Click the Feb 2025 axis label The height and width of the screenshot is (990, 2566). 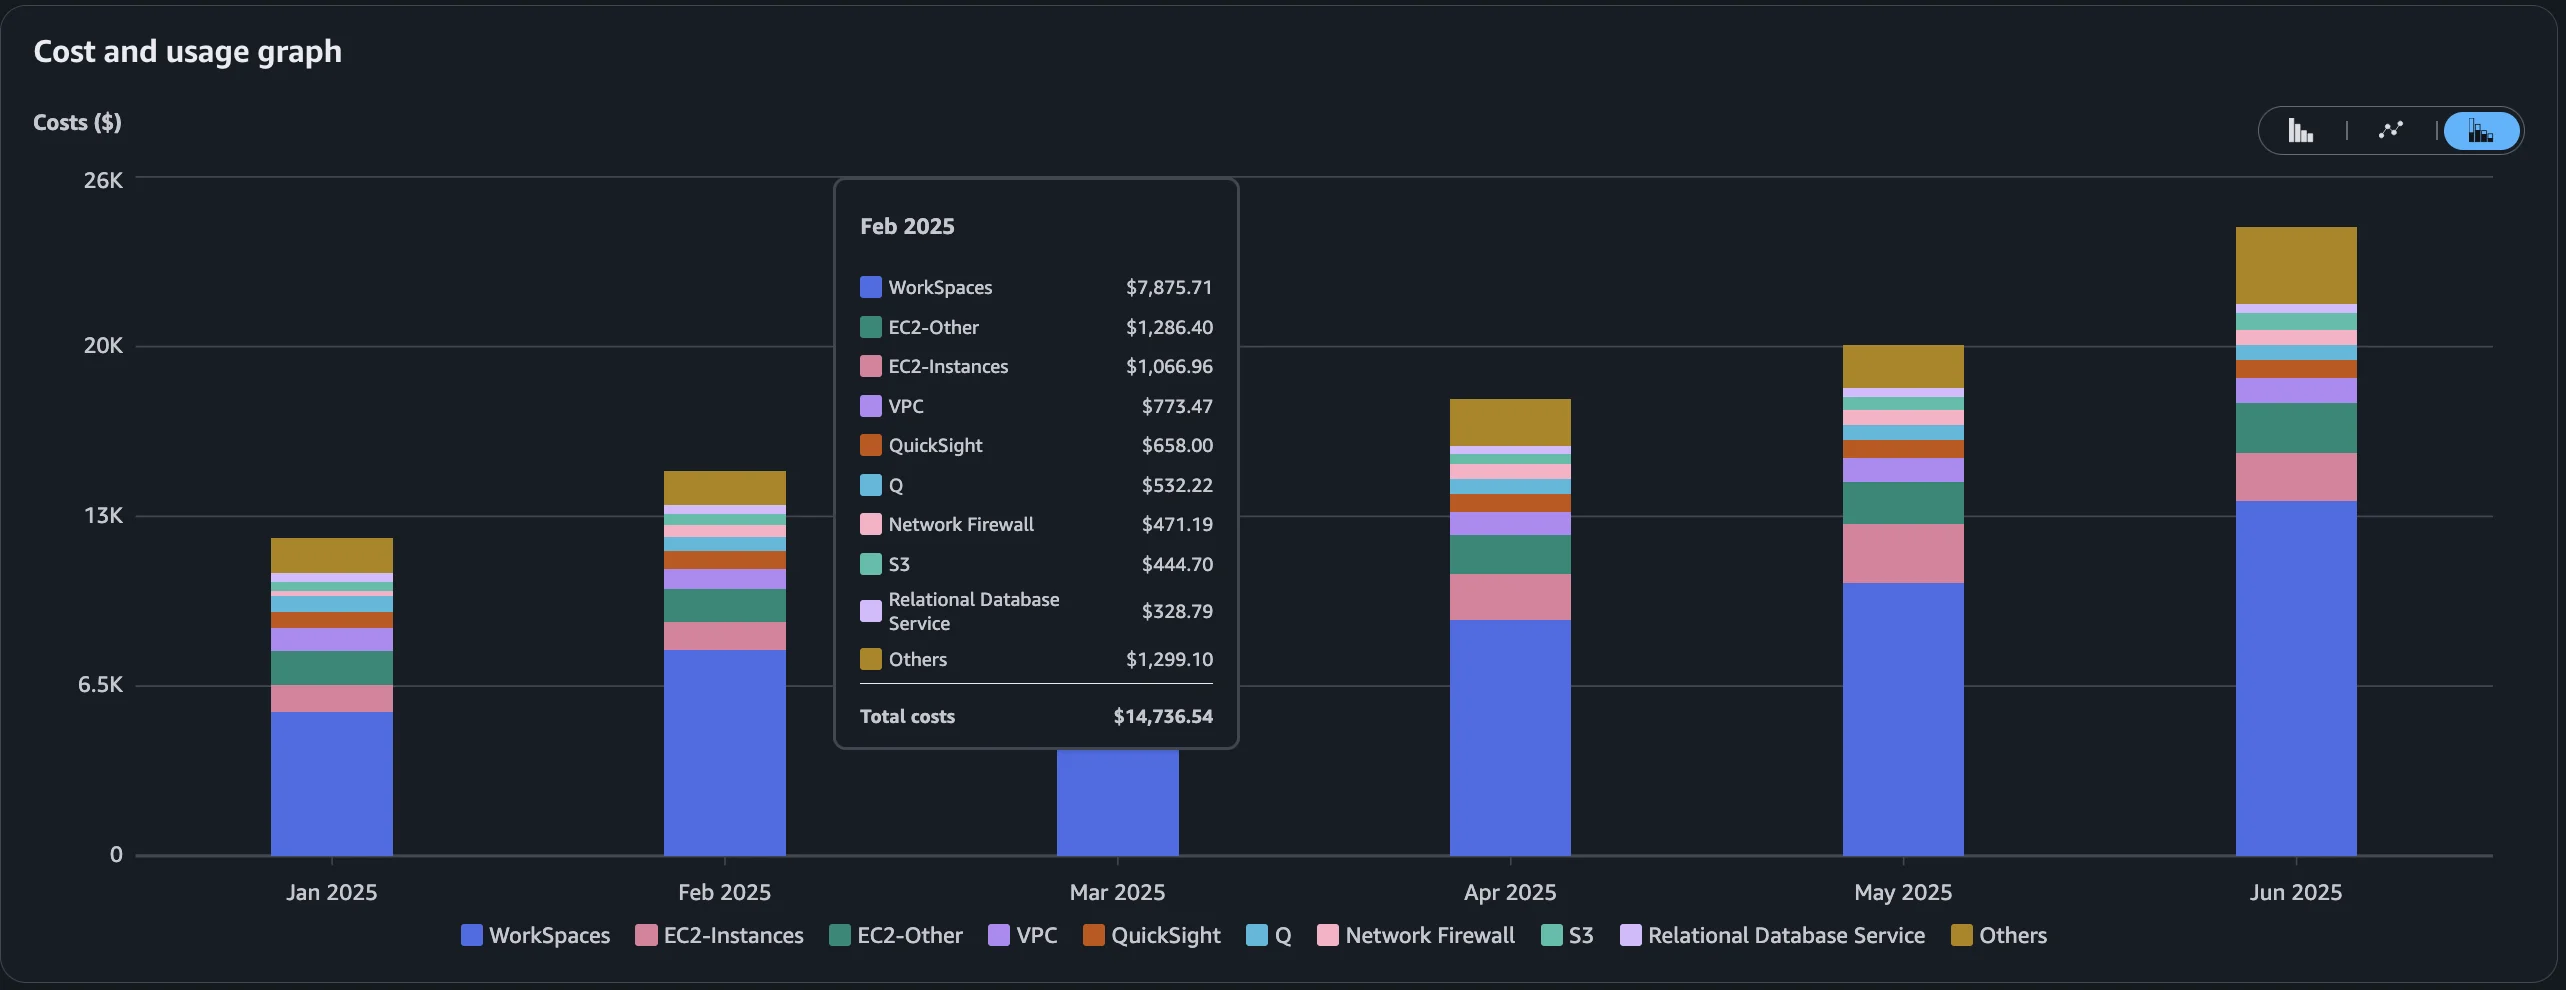[724, 892]
